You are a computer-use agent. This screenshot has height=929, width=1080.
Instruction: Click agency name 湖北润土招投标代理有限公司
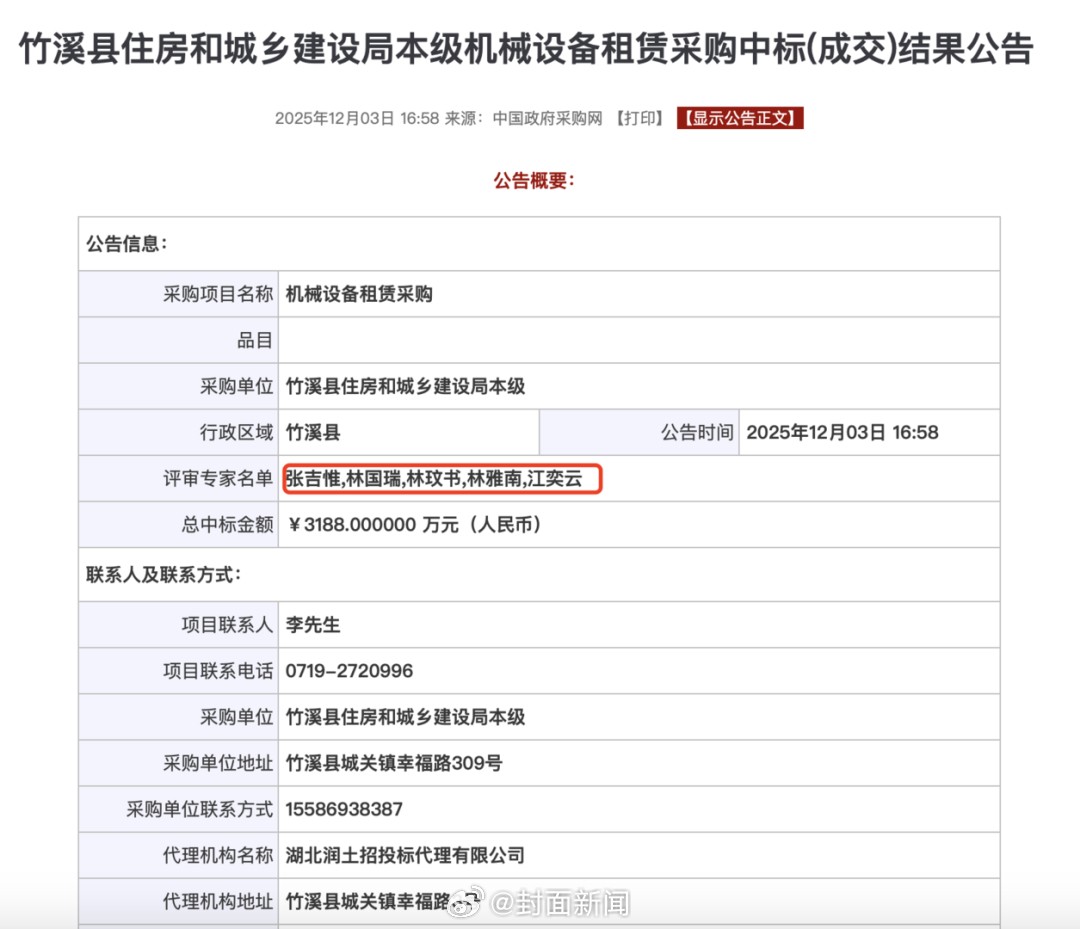pyautogui.click(x=405, y=855)
